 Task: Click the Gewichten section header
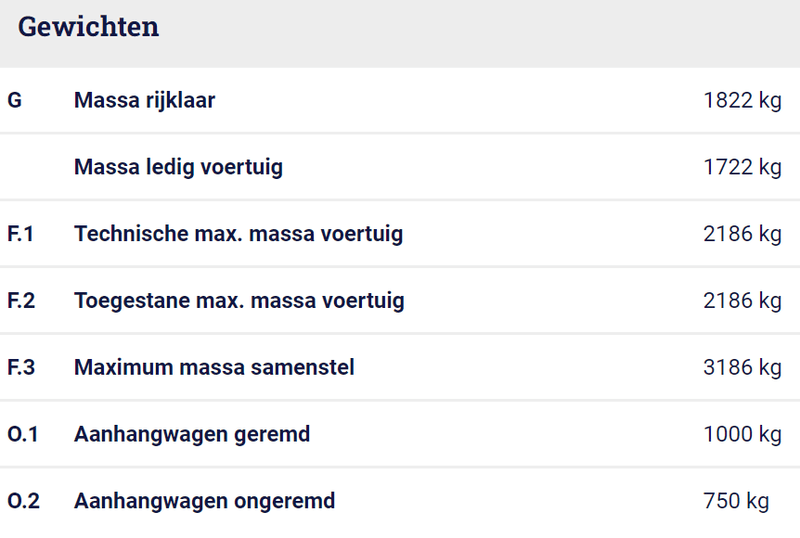coord(89,28)
